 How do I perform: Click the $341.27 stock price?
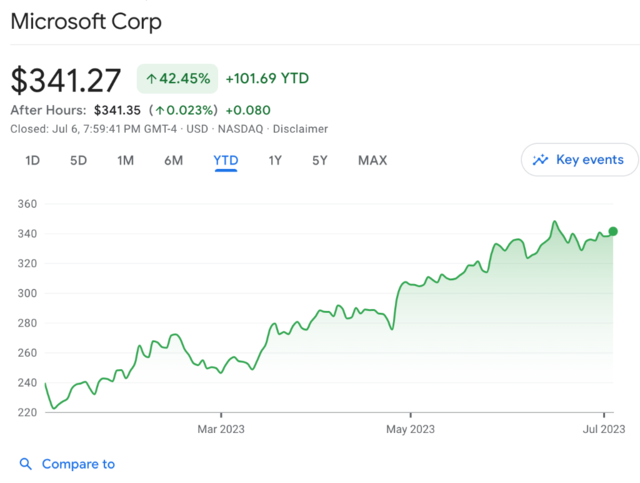tap(66, 80)
